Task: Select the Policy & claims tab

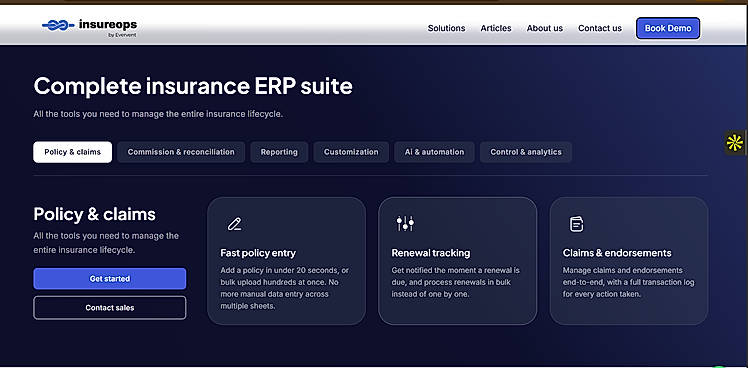Action: pos(73,152)
